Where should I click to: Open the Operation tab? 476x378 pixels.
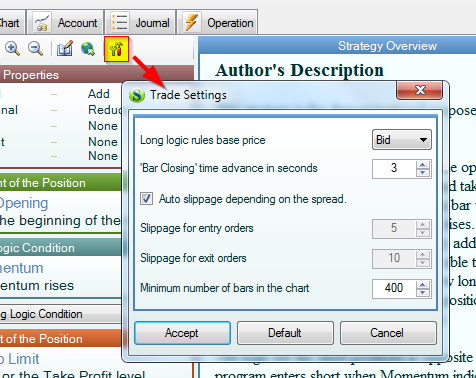[x=217, y=22]
